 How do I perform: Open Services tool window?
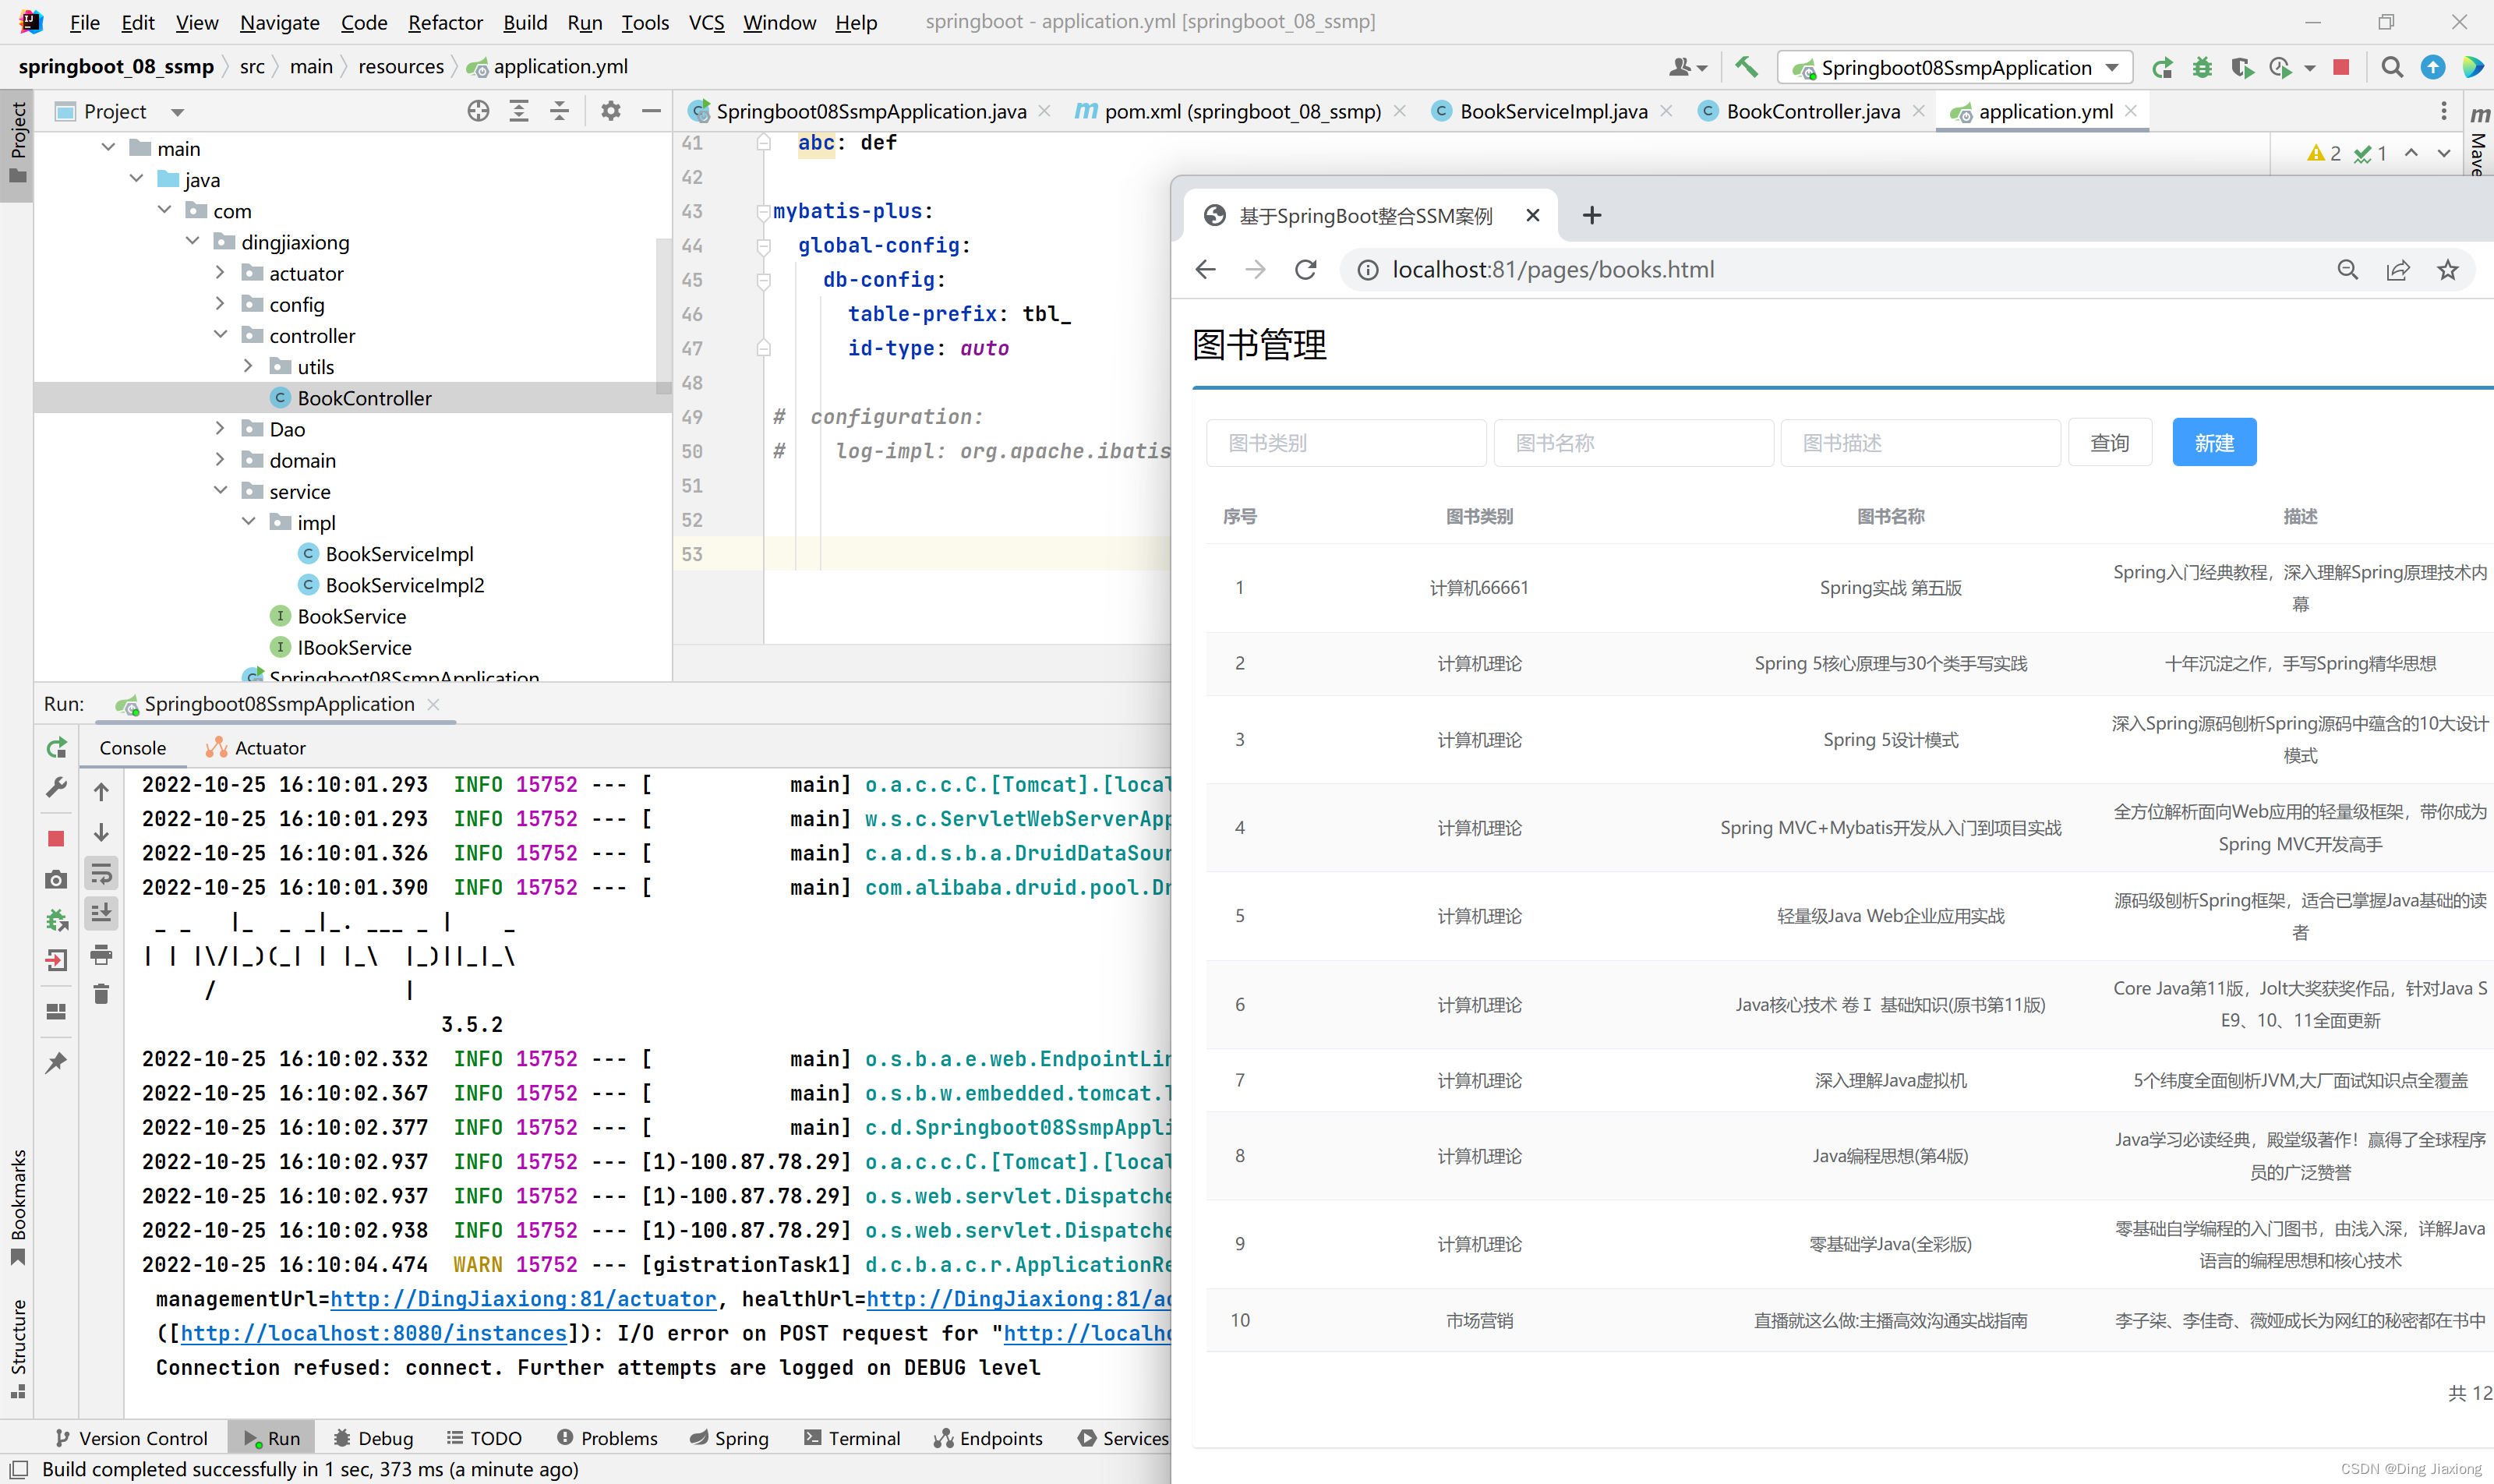[x=1123, y=1438]
